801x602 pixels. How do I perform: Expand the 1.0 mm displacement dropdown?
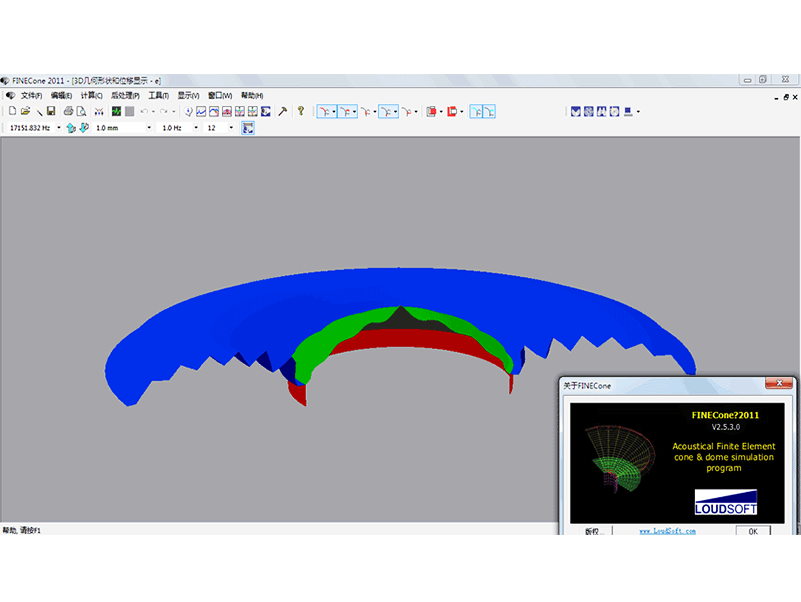150,128
